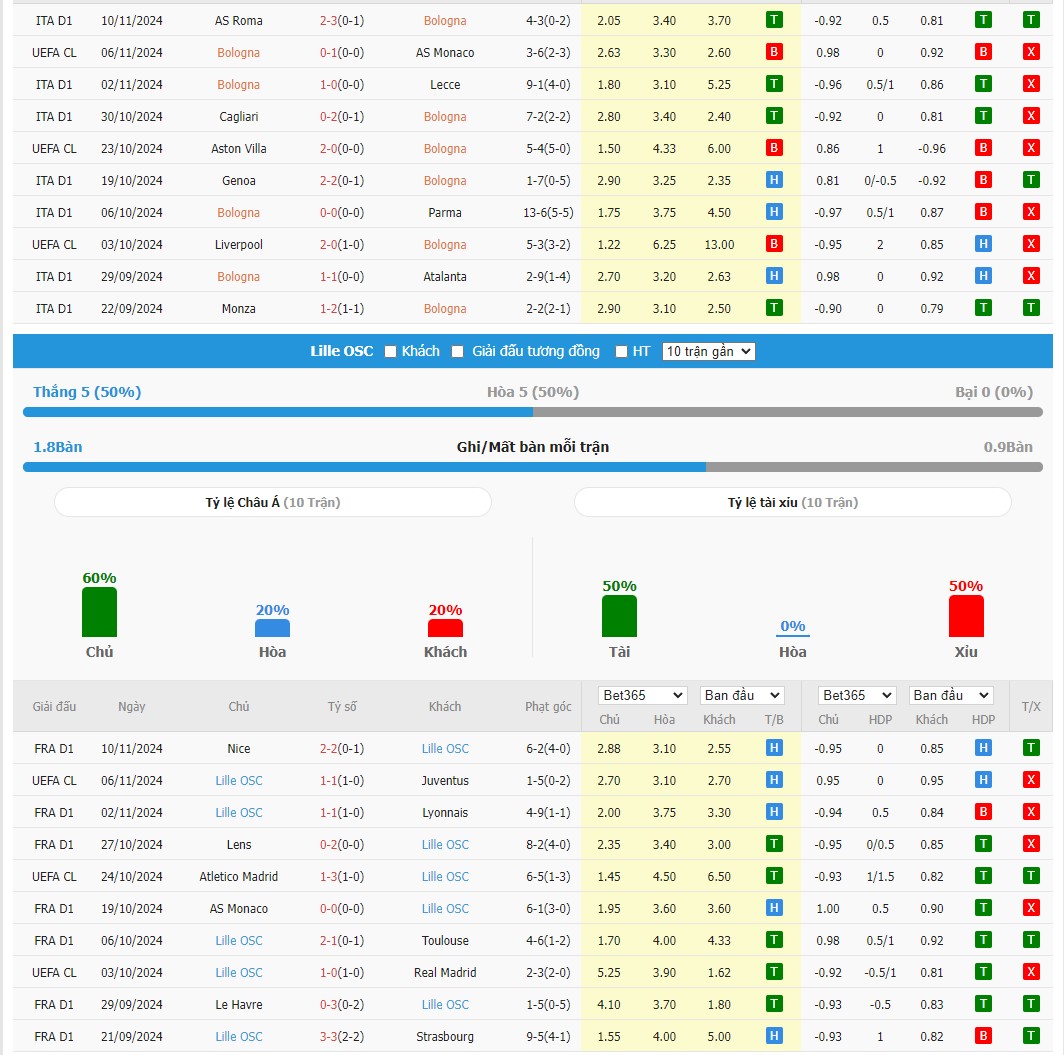Viewport: 1064px width, 1055px height.
Task: Click the green T handicap badge in Cagliari row
Action: coord(983,116)
